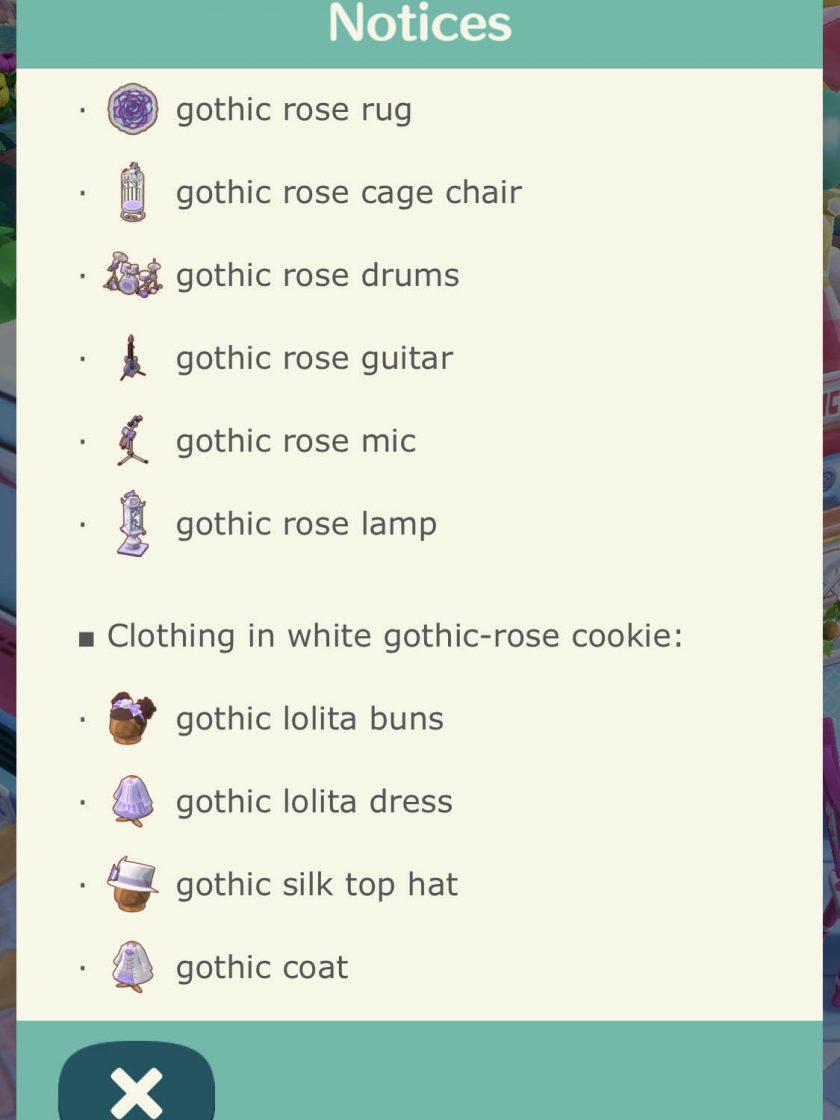The width and height of the screenshot is (840, 1120).
Task: Click the 'gothic rose cage chair' label
Action: tap(349, 192)
